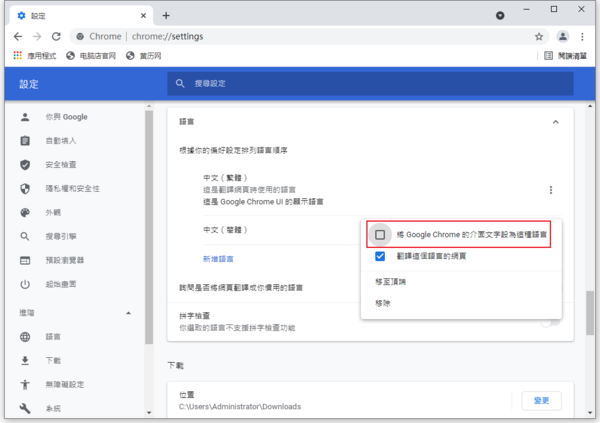Image resolution: width=600 pixels, height=423 pixels.
Task: Open three-dot menu for 中文（繁體）
Action: tap(551, 190)
